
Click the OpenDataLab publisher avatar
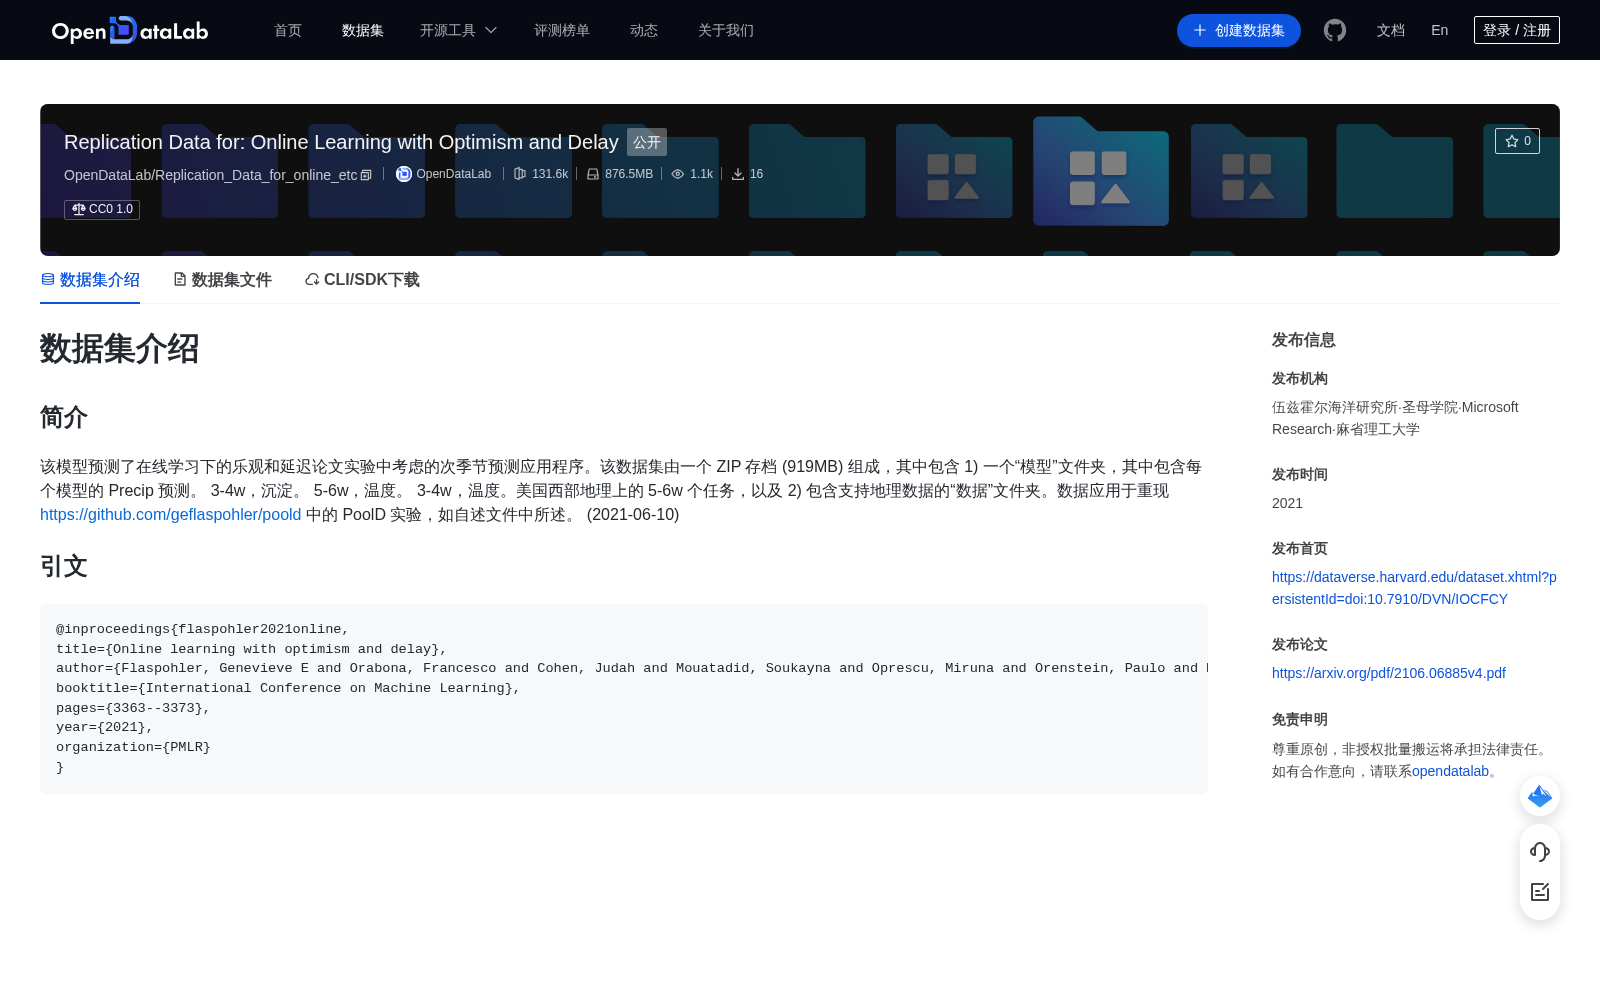pyautogui.click(x=404, y=174)
